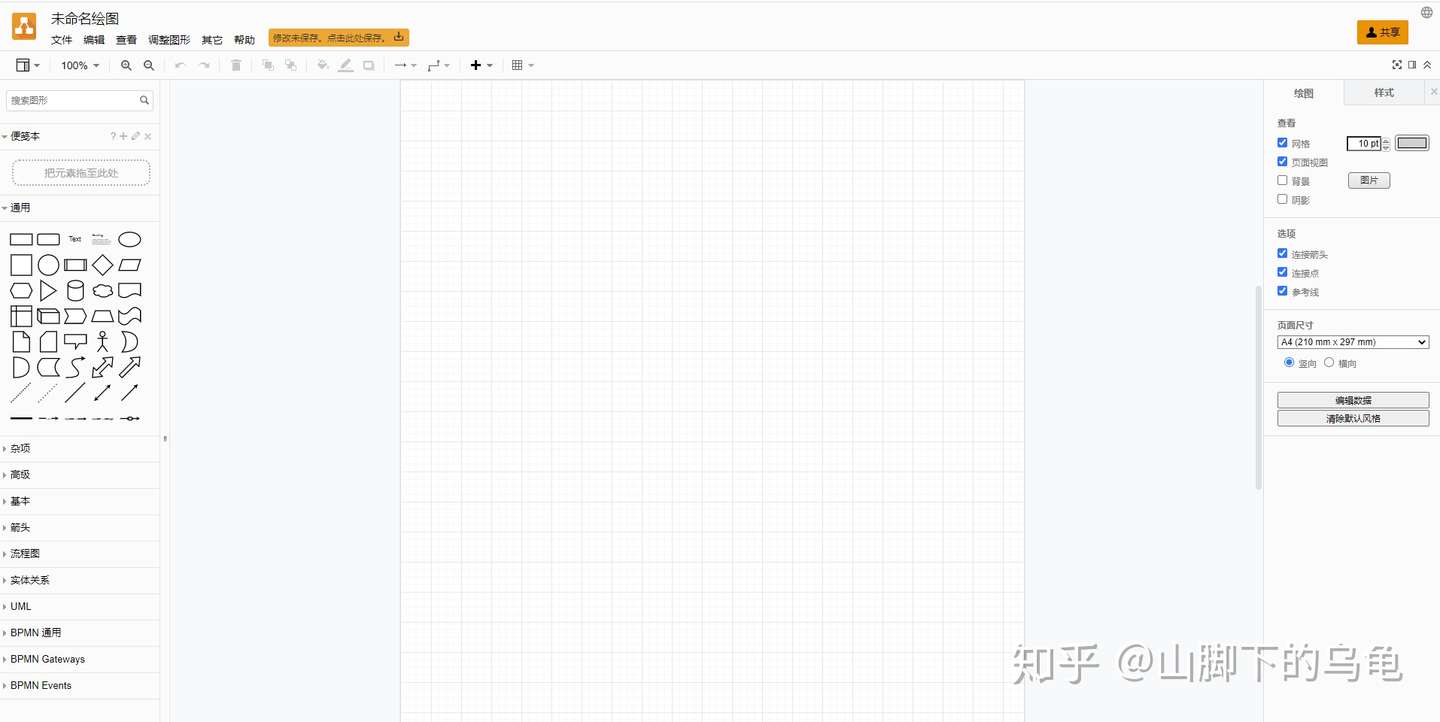The height and width of the screenshot is (722, 1440).
Task: Click the send to back icon
Action: click(x=290, y=66)
